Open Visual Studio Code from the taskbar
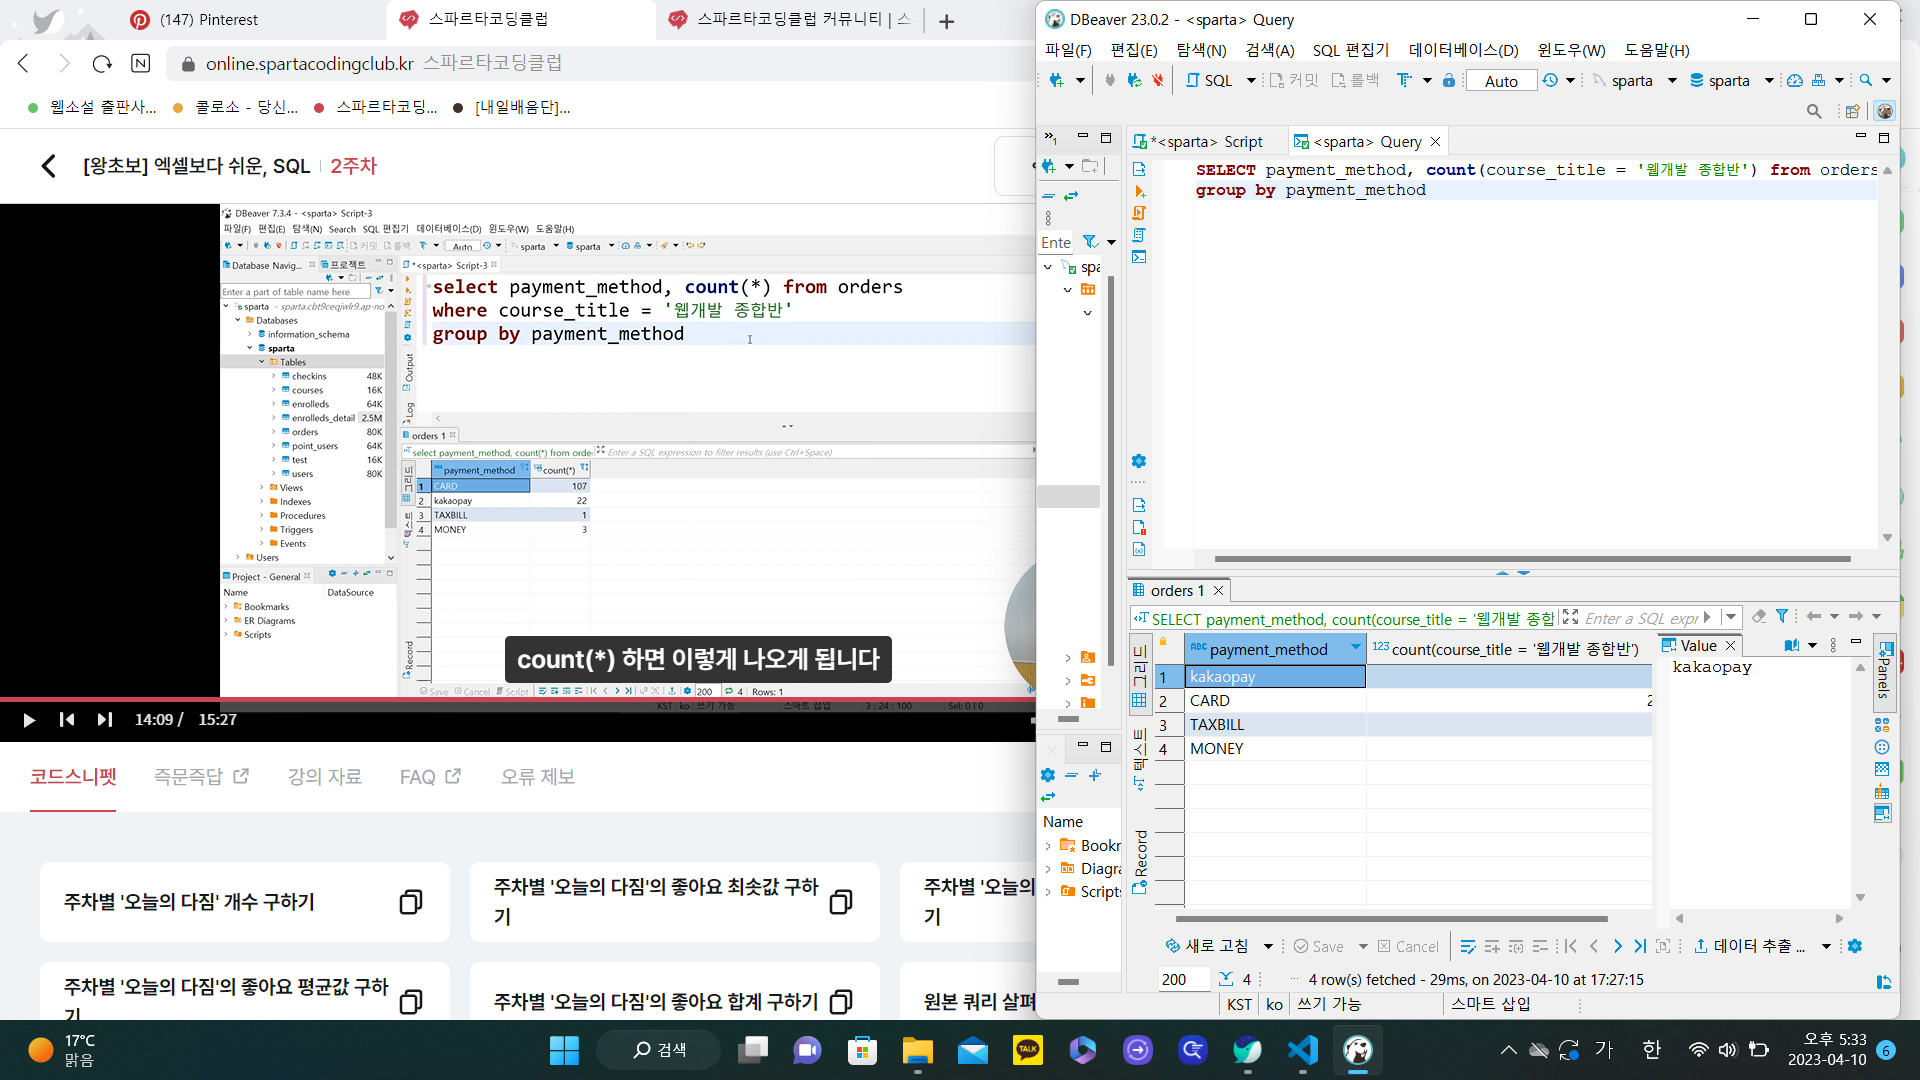Screen dimensions: 1920x1080 pos(1303,1050)
